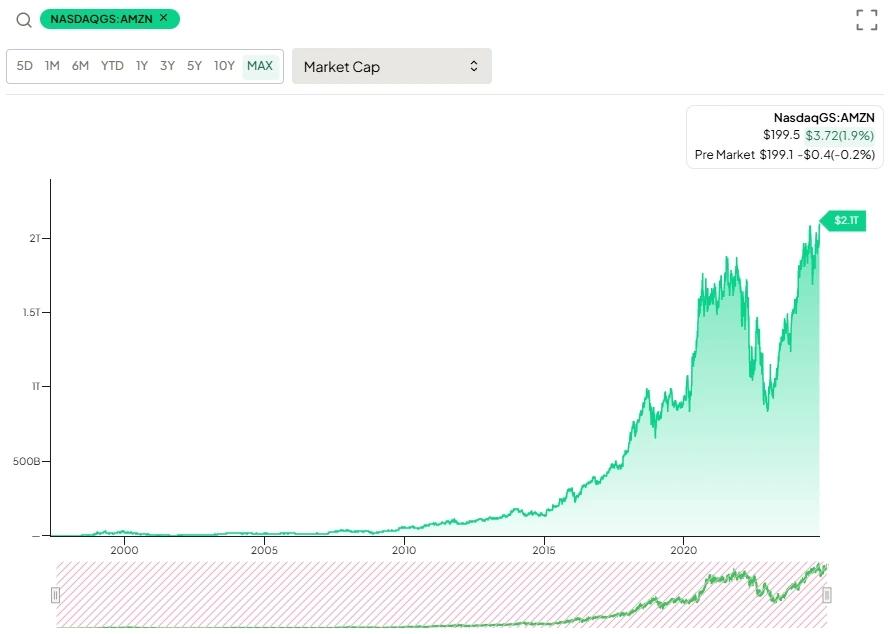Click the -$0.4(-0.2%) pre-market change
The height and width of the screenshot is (634, 888).
[836, 155]
